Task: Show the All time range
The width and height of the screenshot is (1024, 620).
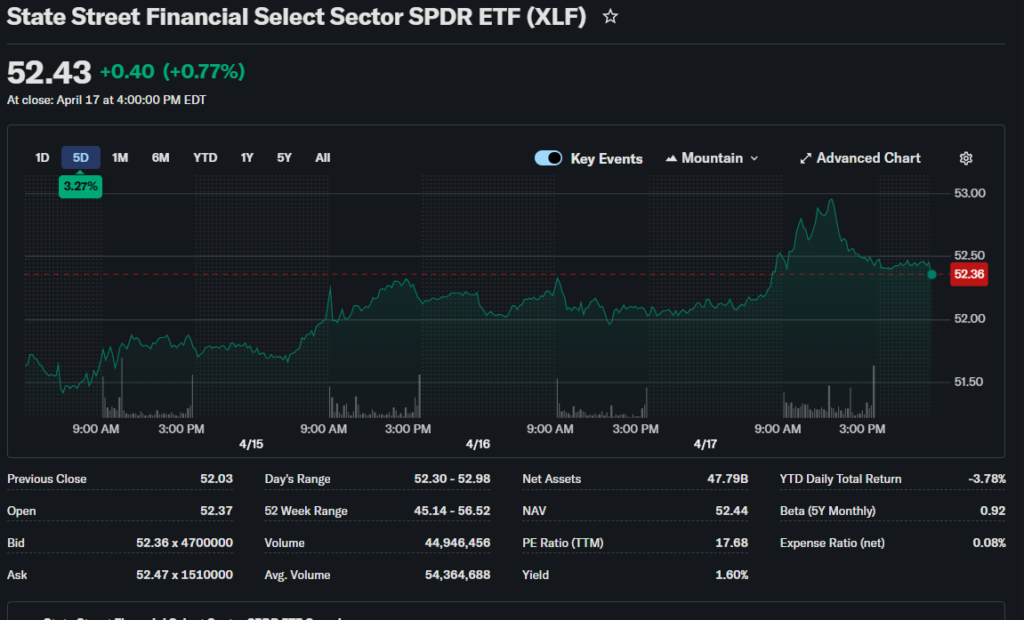Action: click(322, 157)
